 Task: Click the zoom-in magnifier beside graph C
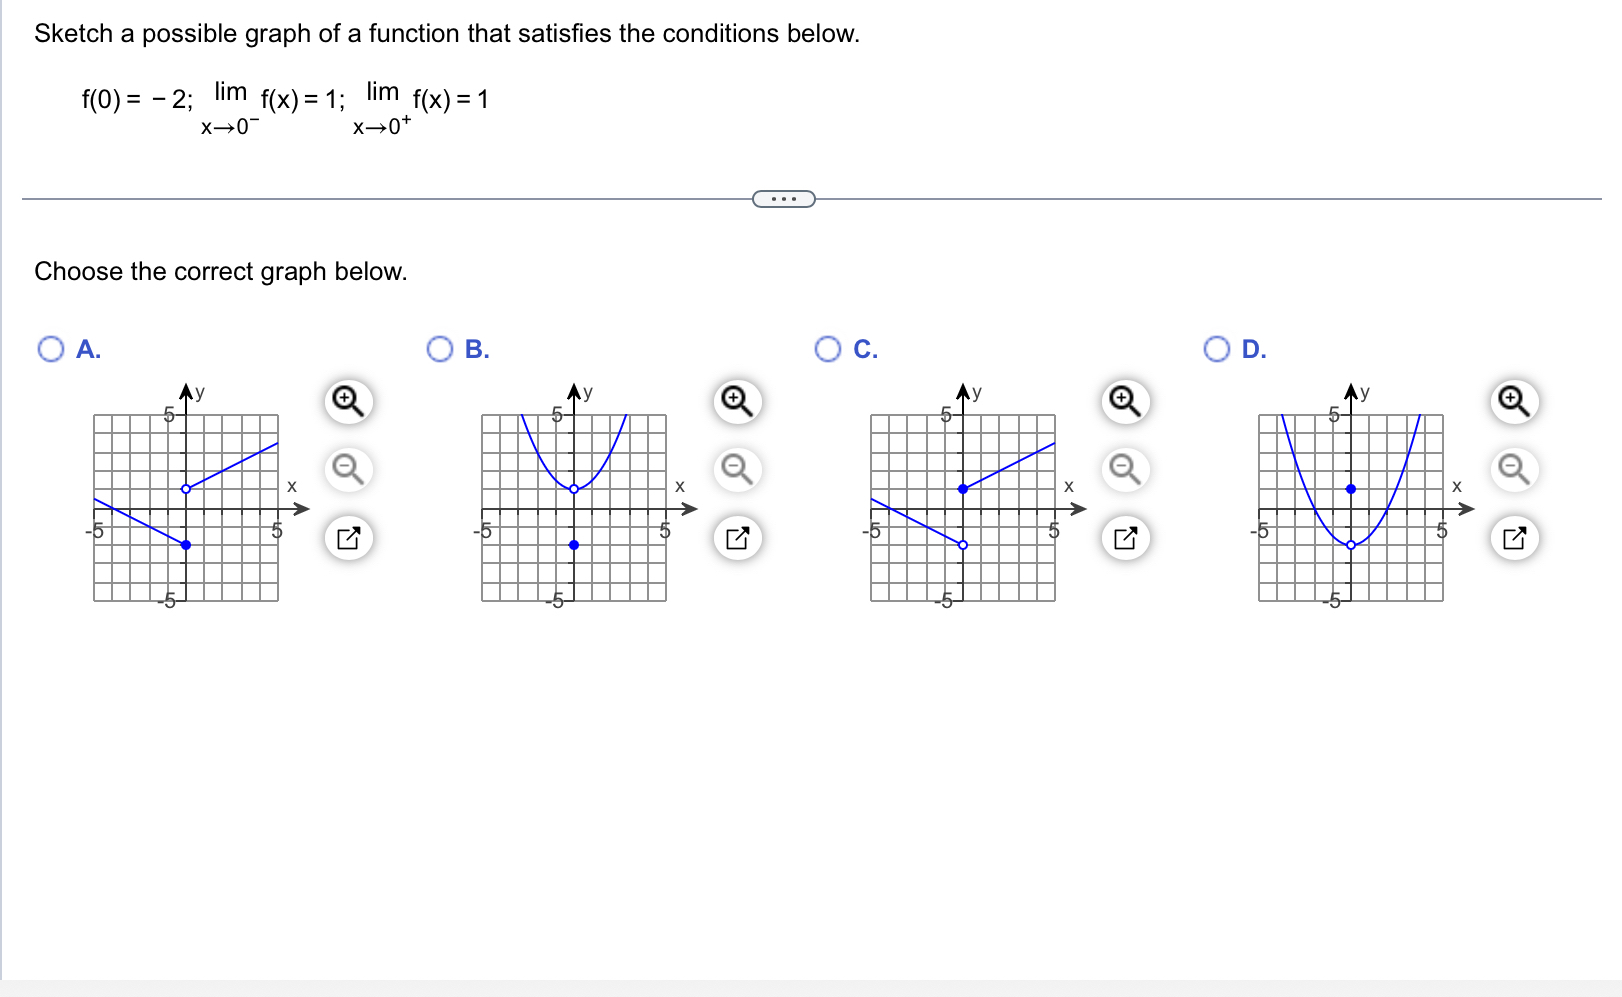tap(1125, 400)
